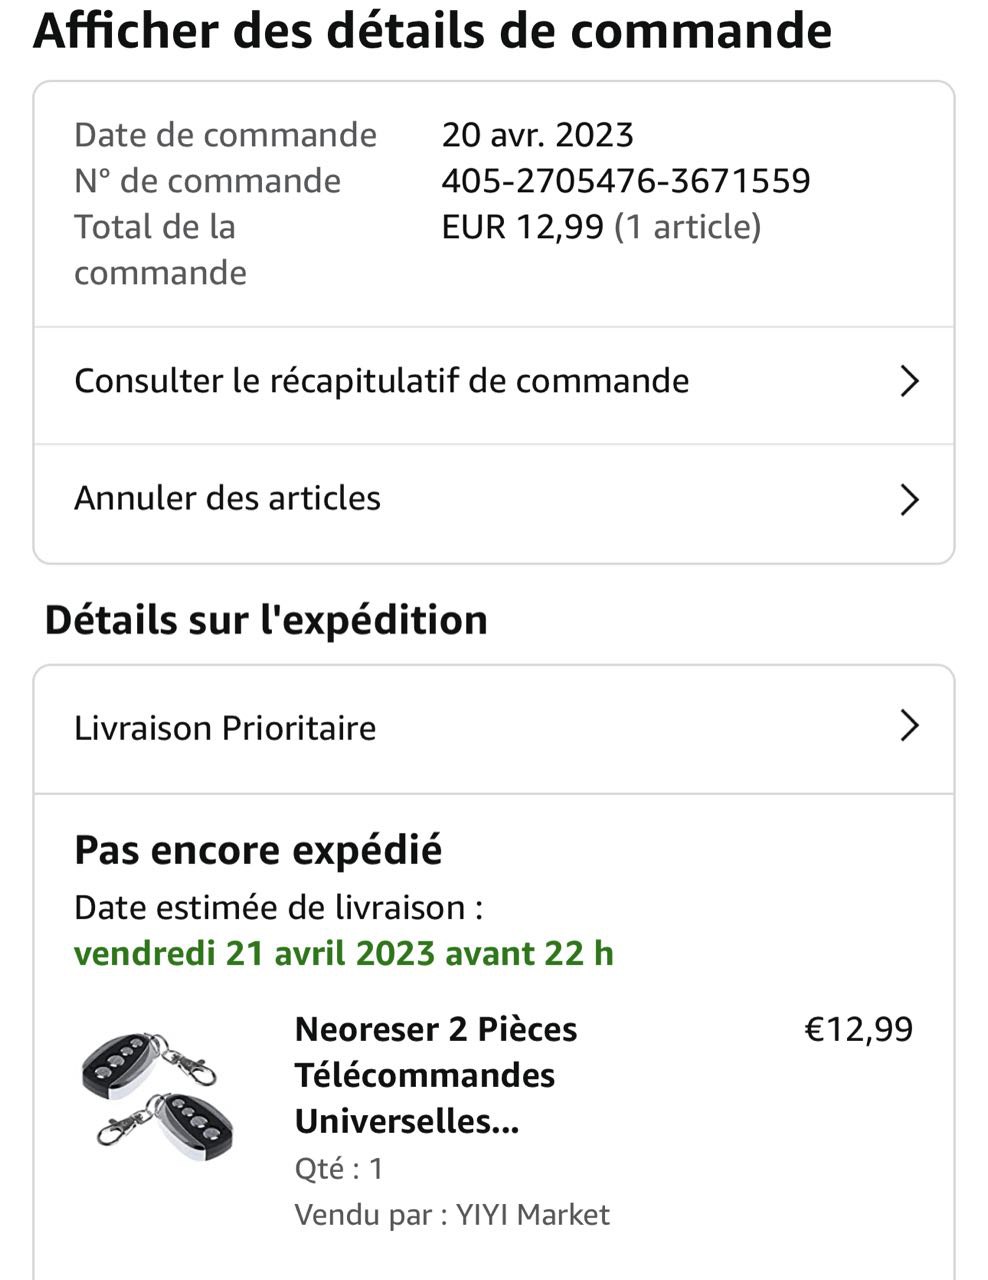Open the remote control product thumbnail
Viewport: 988px width, 1280px height.
(x=157, y=1096)
